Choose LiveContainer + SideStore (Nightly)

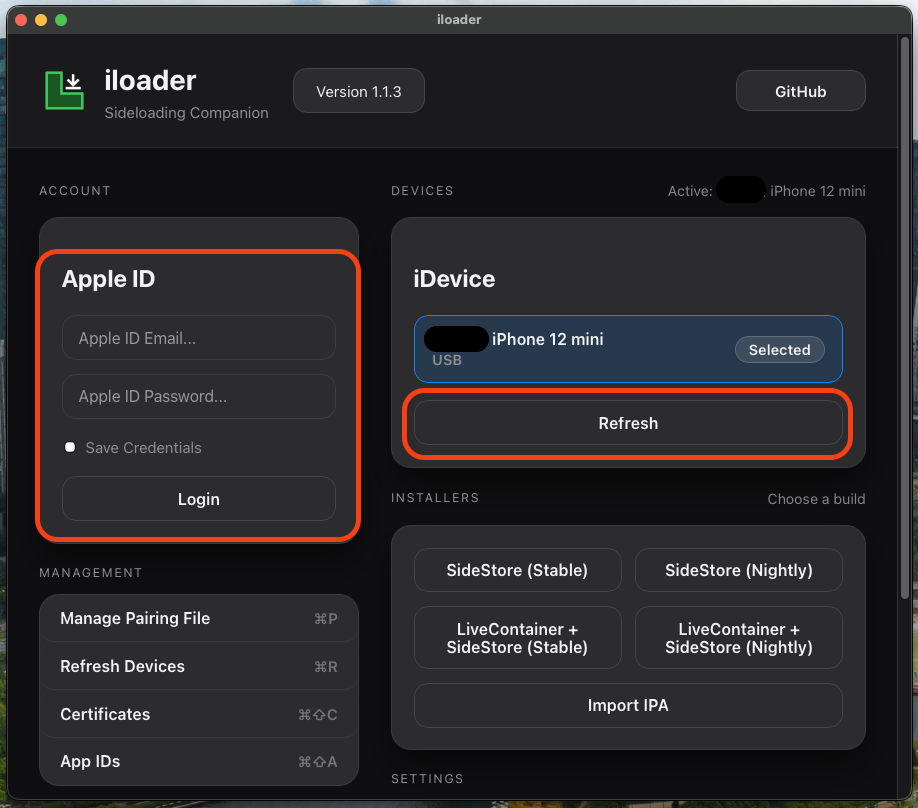[x=738, y=638]
